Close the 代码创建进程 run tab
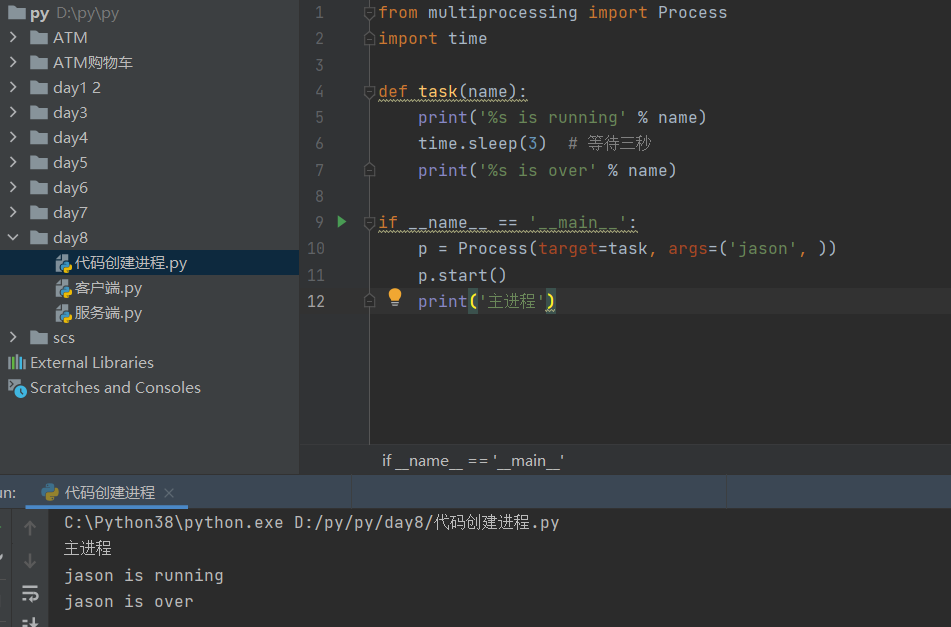 [169, 493]
